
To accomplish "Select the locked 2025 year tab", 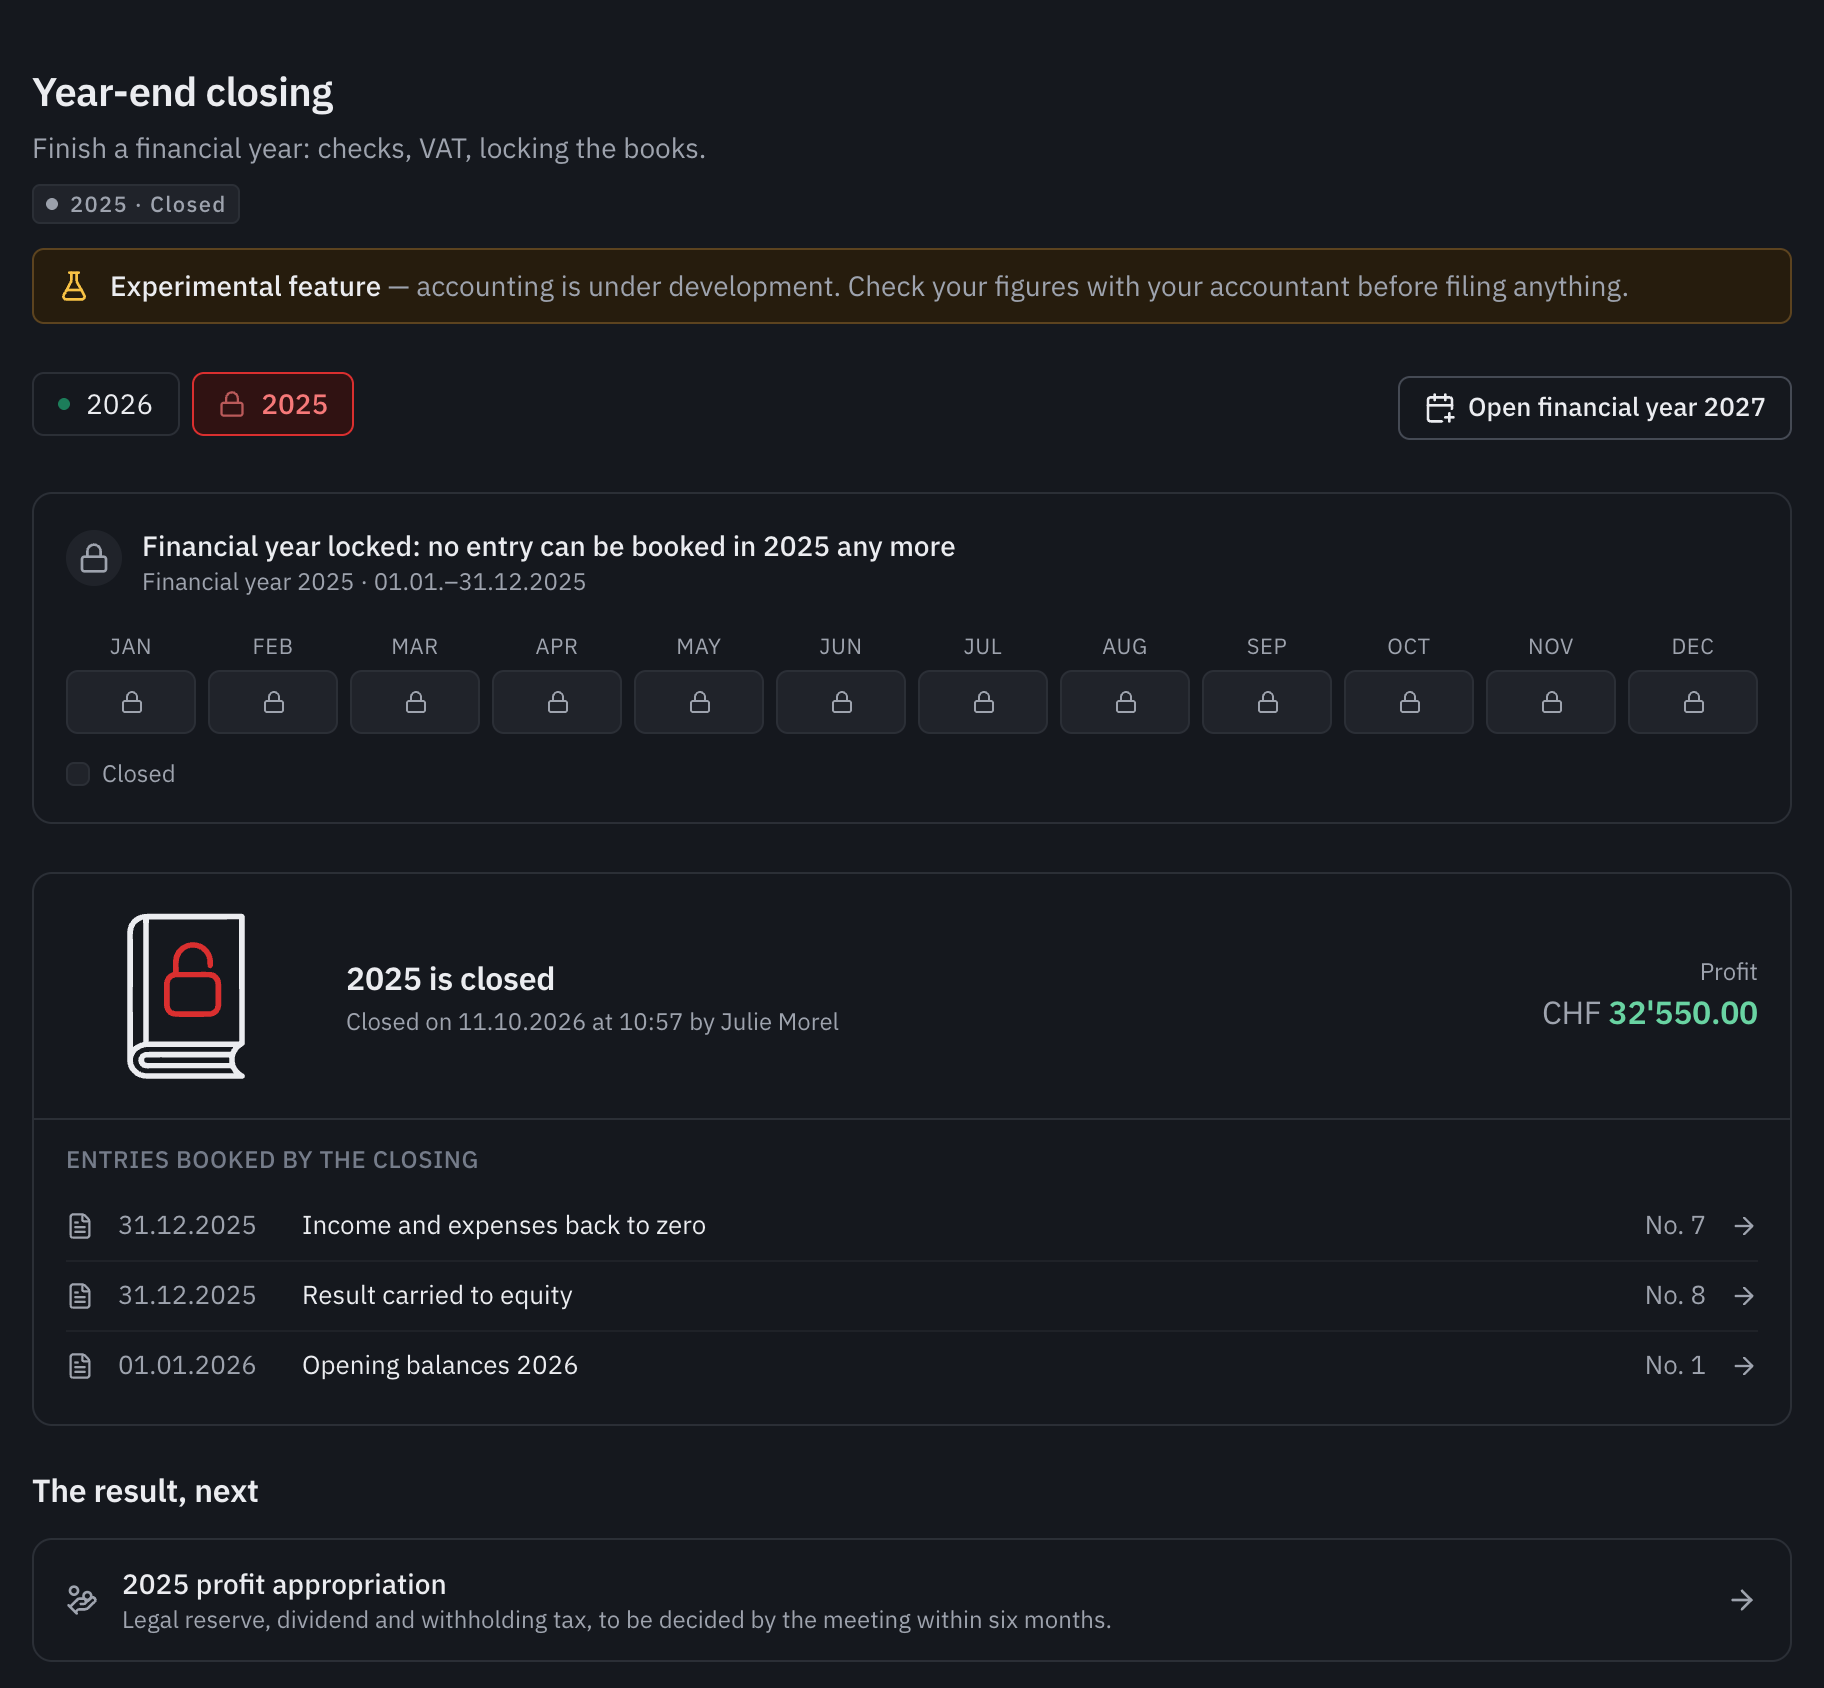I will [273, 404].
